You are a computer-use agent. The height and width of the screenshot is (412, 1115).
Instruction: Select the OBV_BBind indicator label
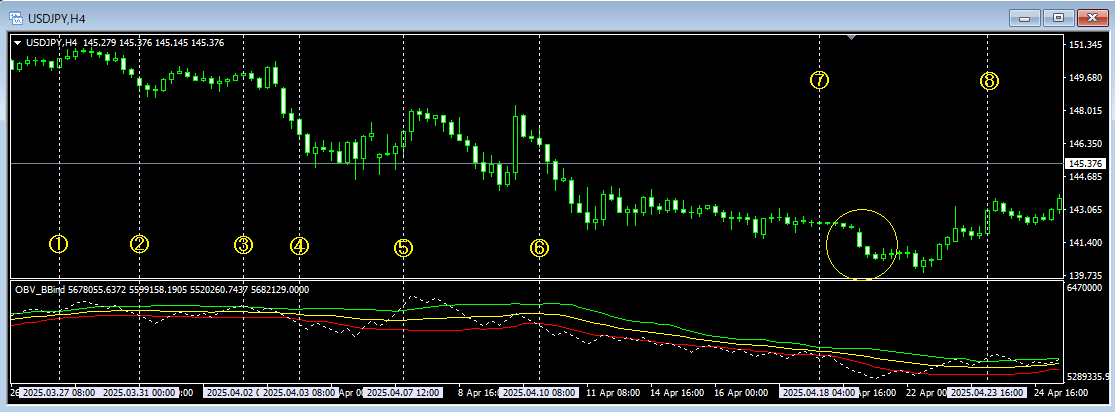point(43,290)
